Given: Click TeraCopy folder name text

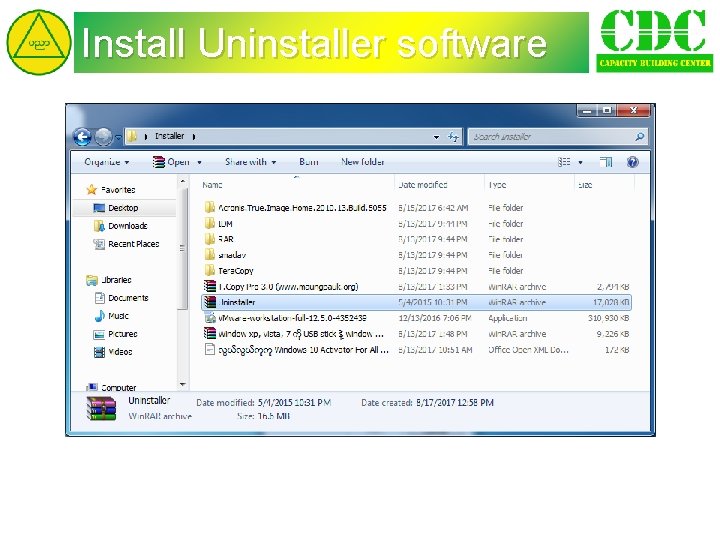Looking at the screenshot, I should [236, 270].
